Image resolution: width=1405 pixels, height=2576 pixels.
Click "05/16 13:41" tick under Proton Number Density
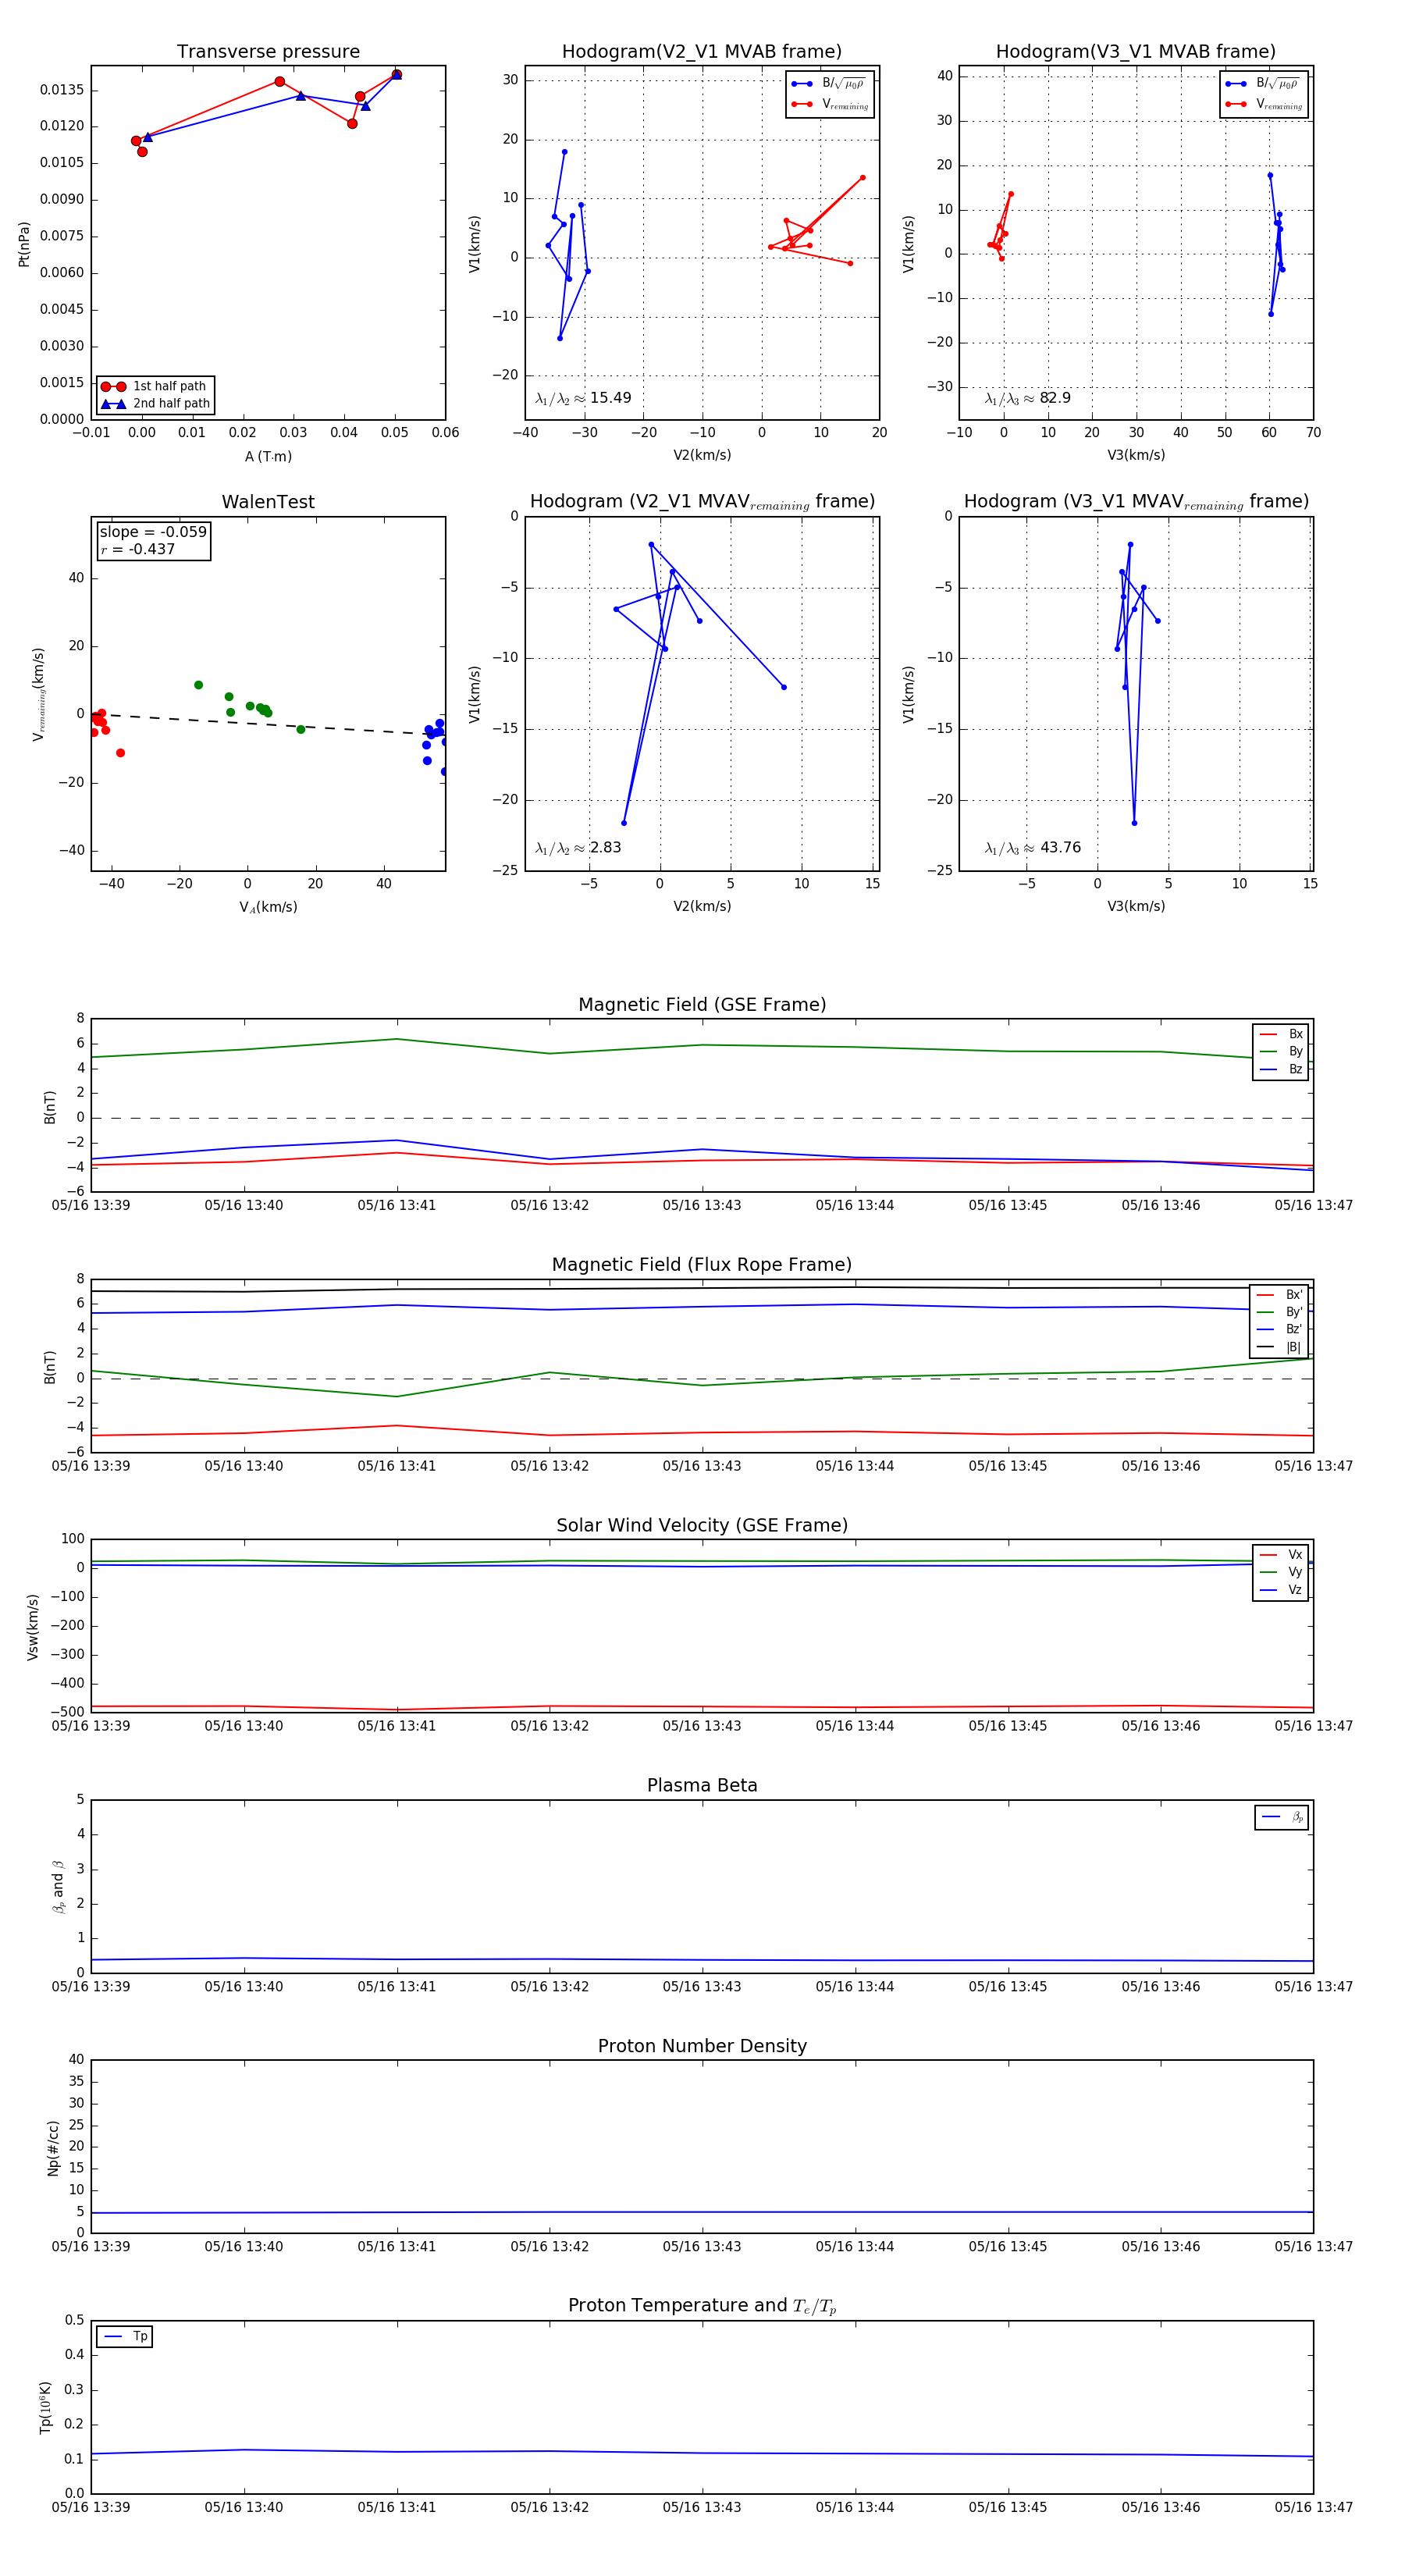(397, 2247)
